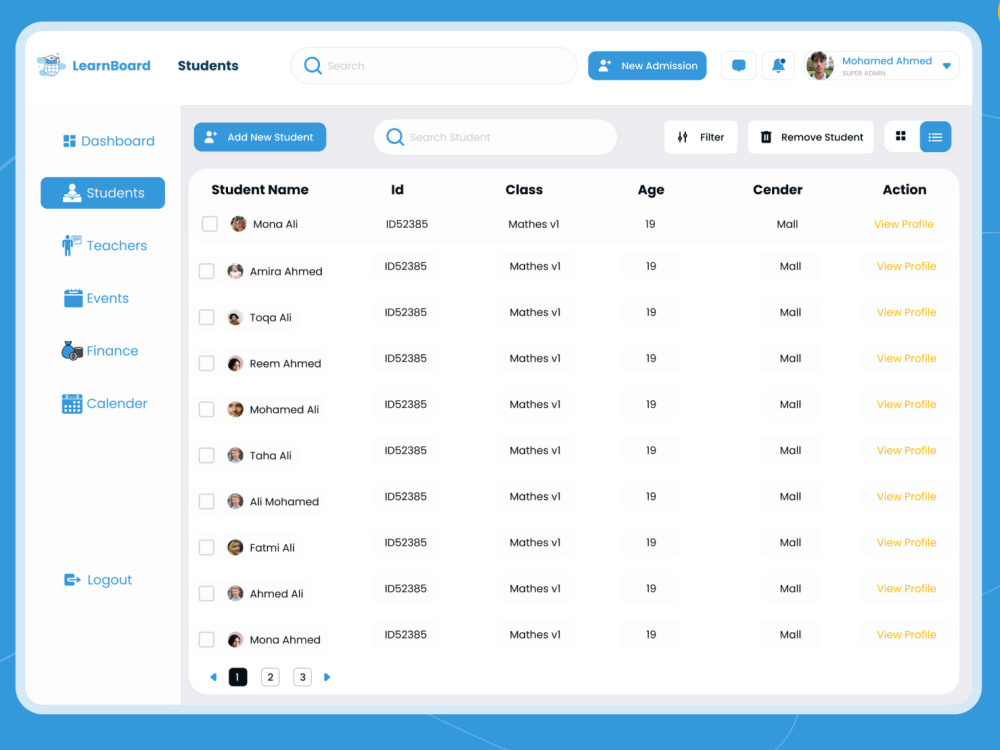The height and width of the screenshot is (750, 1000).
Task: Click the Class column header
Action: (524, 189)
